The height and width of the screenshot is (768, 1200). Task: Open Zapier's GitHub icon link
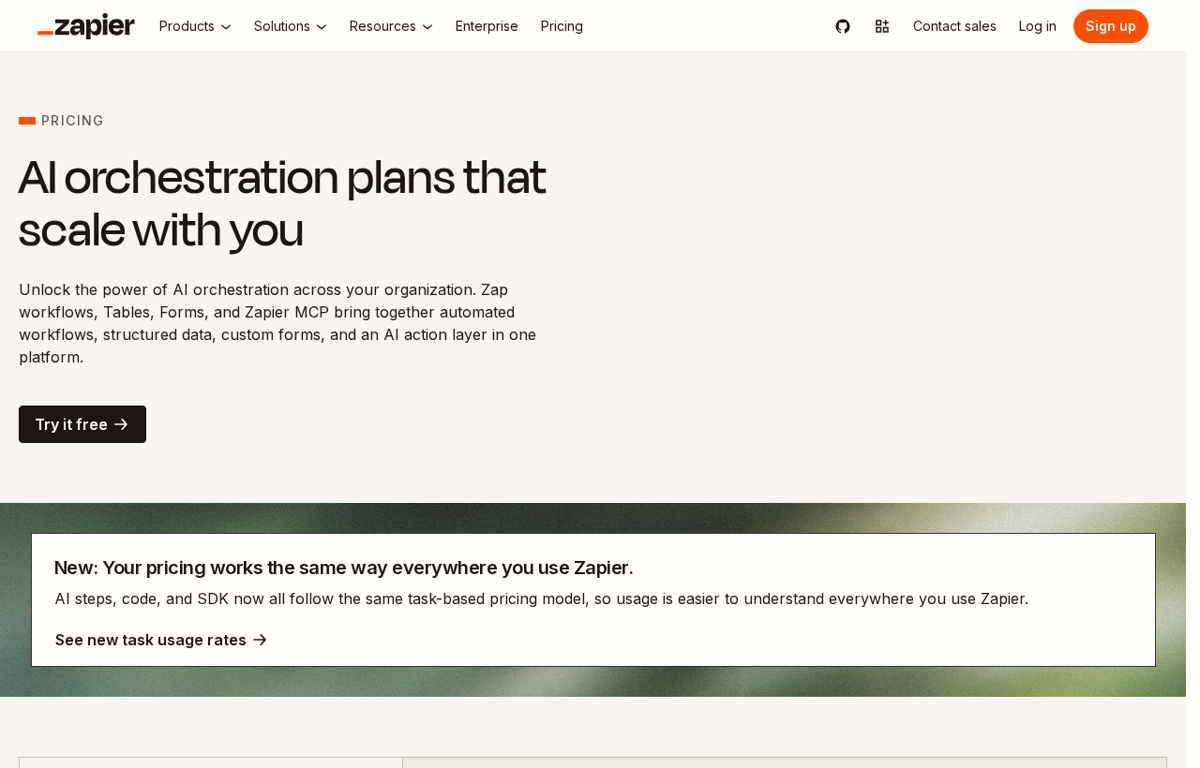(x=843, y=26)
